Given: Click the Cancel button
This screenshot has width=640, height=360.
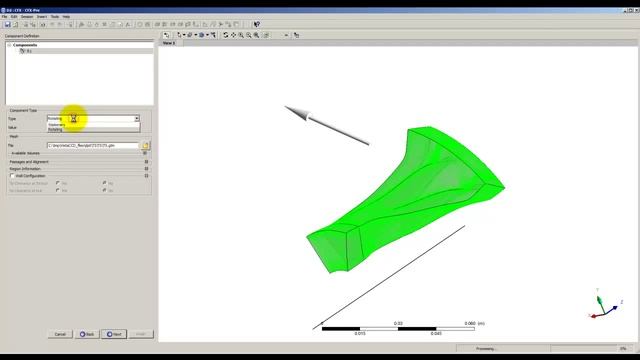Looking at the screenshot, I should [x=60, y=334].
